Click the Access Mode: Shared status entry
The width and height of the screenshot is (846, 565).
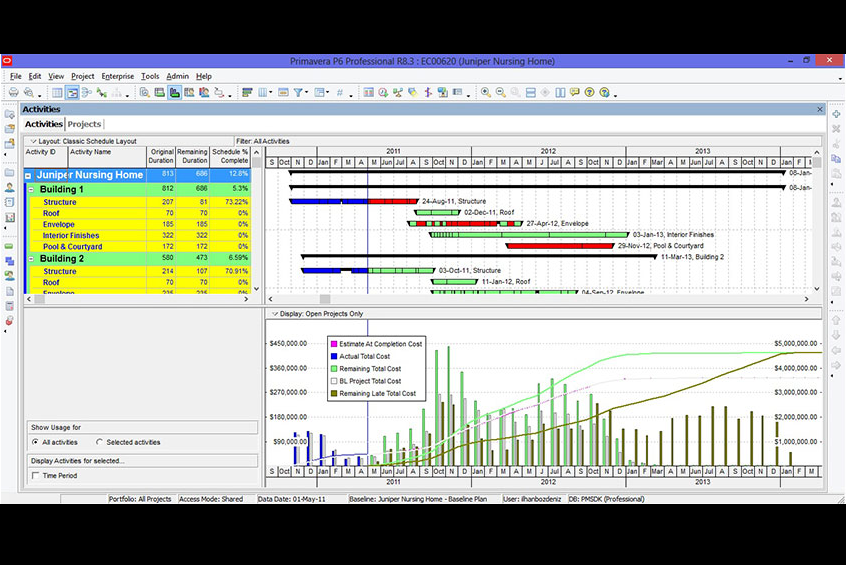tap(211, 499)
